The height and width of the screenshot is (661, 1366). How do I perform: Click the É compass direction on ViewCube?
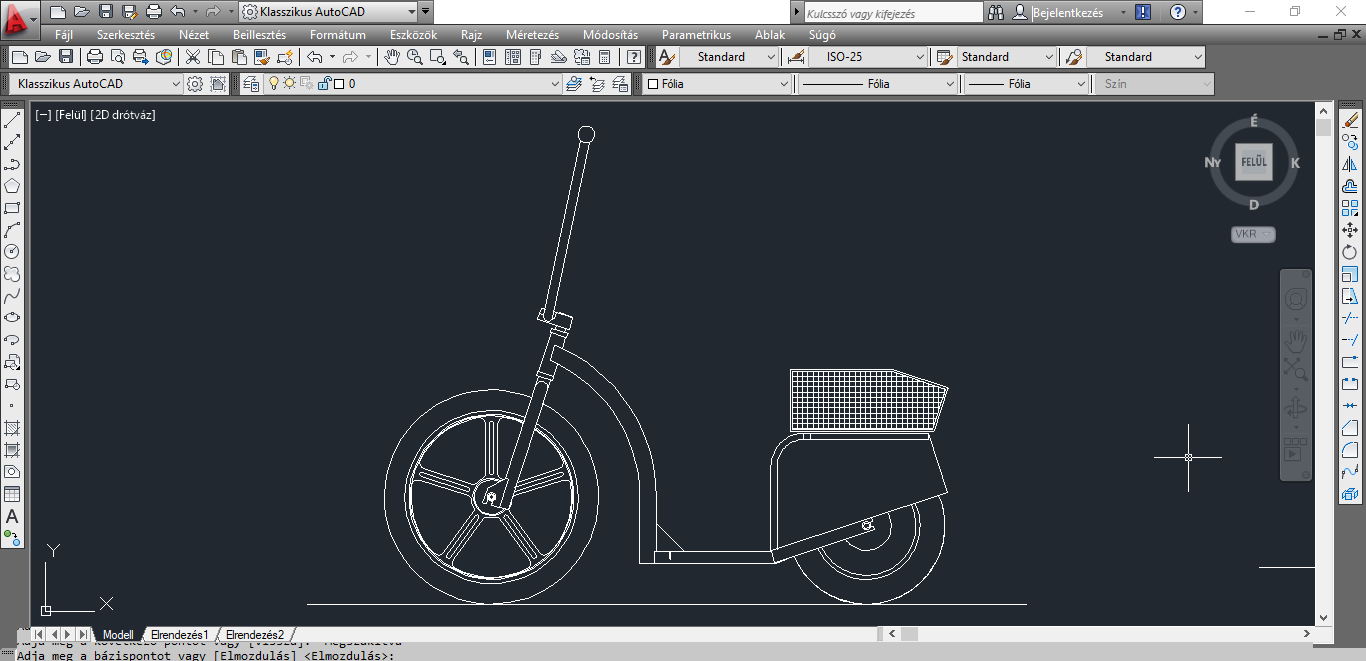coord(1254,122)
